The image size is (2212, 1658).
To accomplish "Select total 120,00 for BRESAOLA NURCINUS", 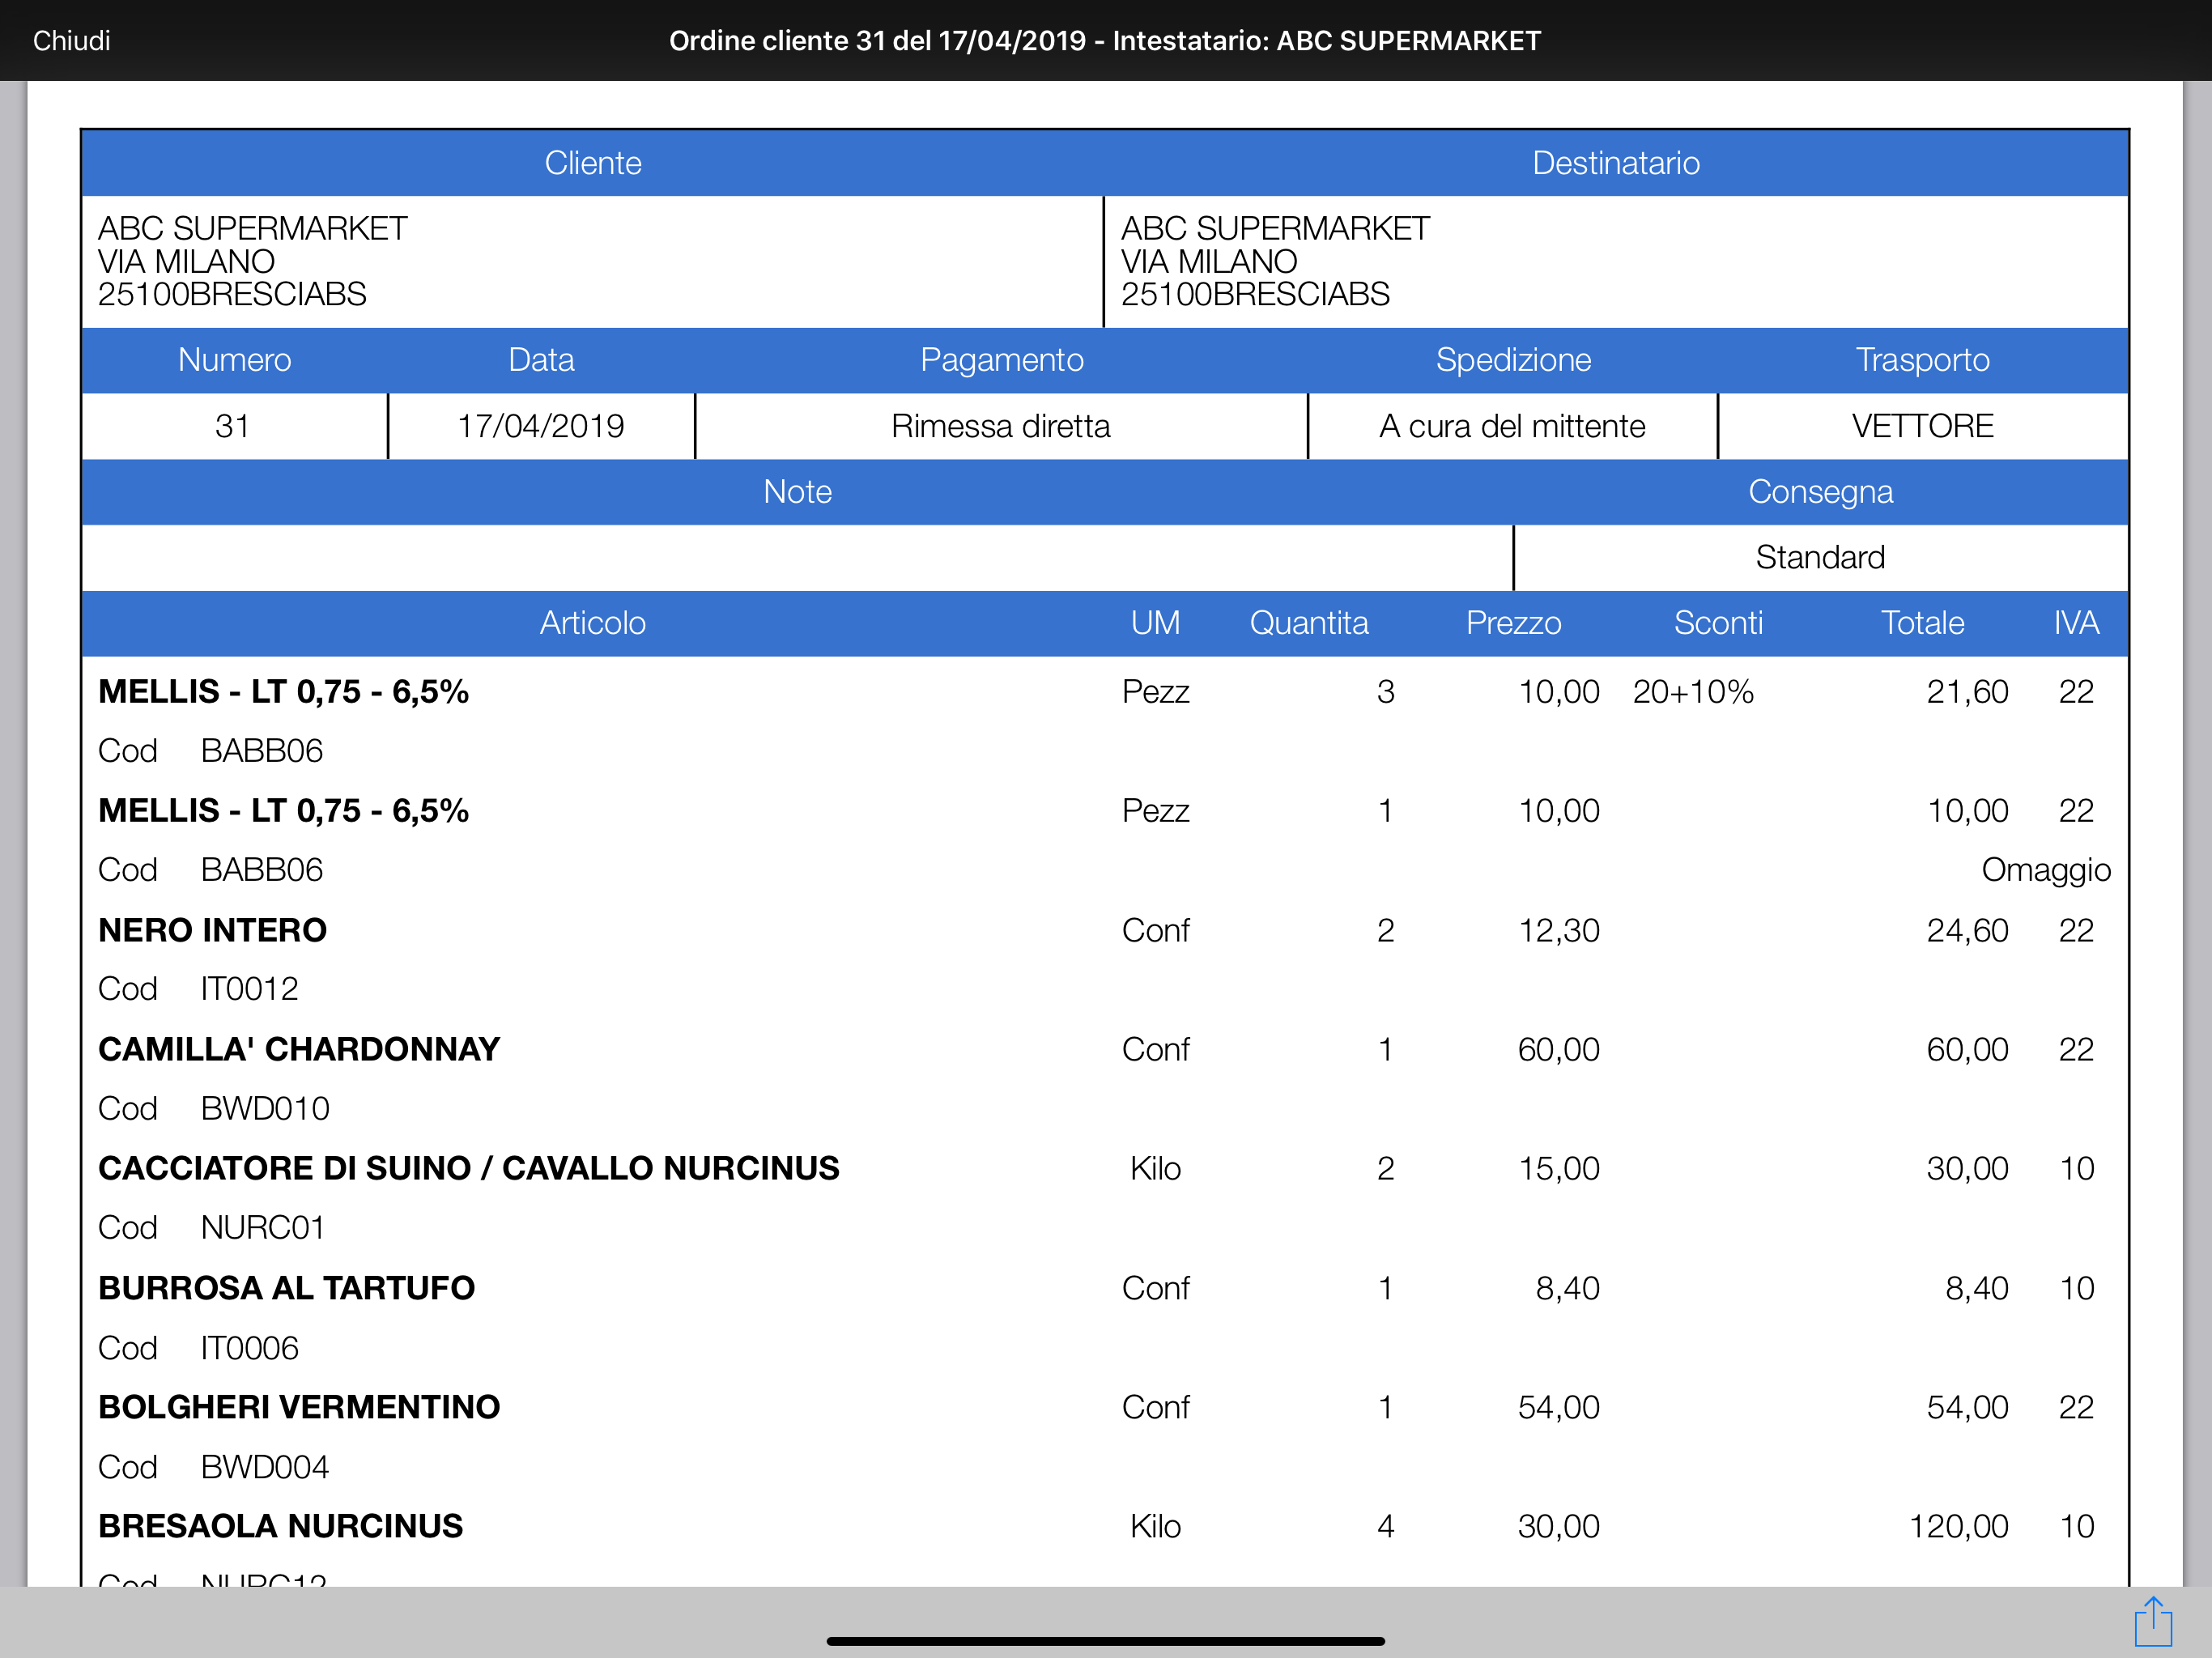I will pos(1958,1527).
